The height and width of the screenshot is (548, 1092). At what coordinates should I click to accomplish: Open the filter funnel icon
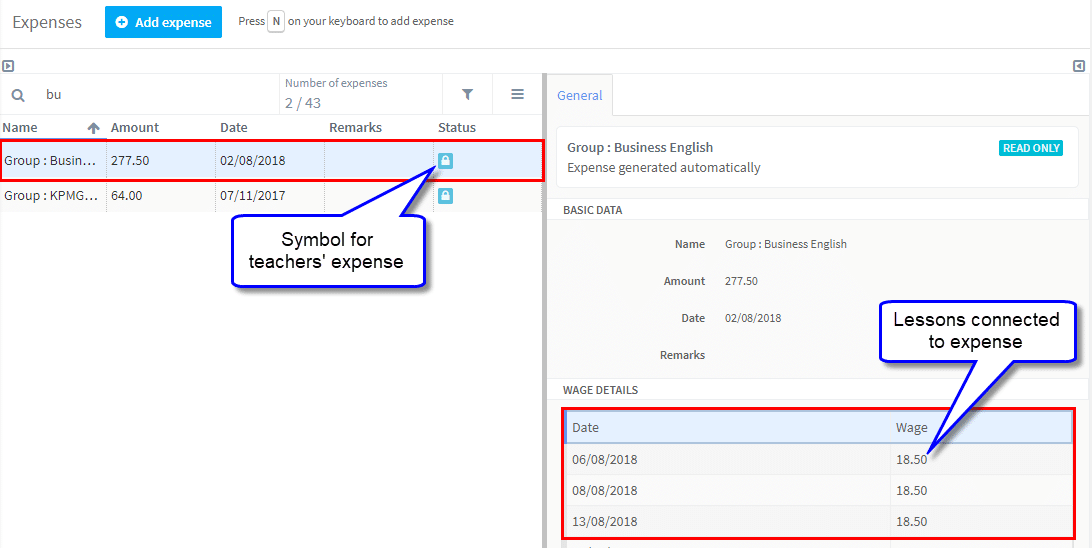pyautogui.click(x=468, y=94)
